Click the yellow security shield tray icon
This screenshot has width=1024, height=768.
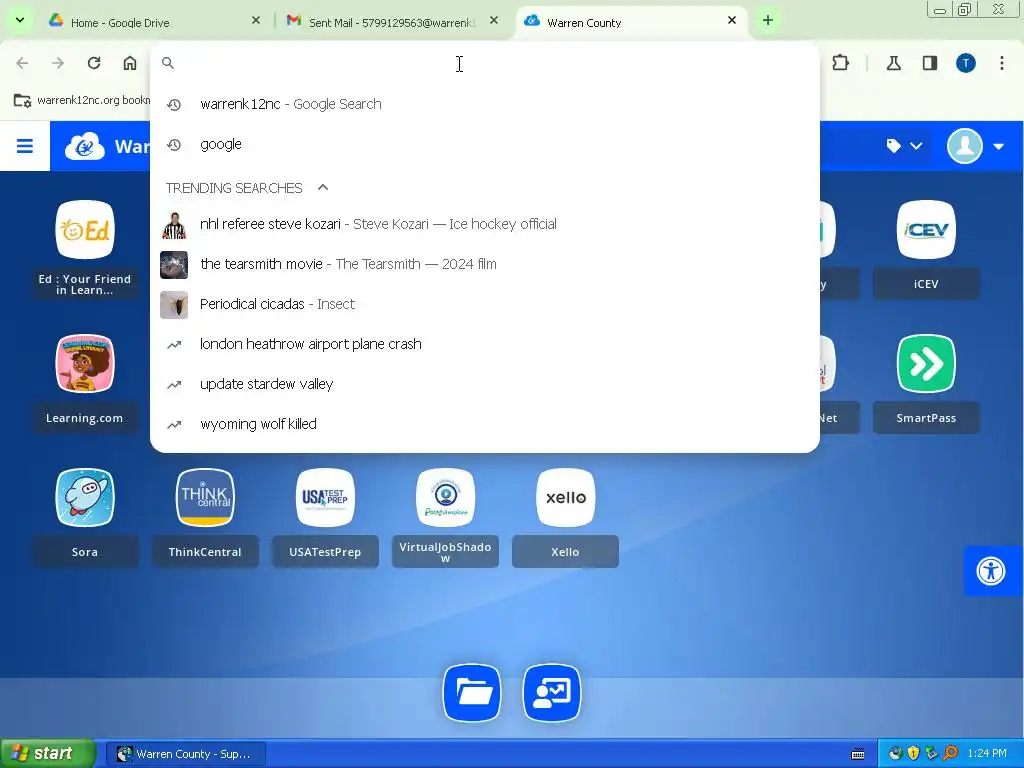coord(914,754)
